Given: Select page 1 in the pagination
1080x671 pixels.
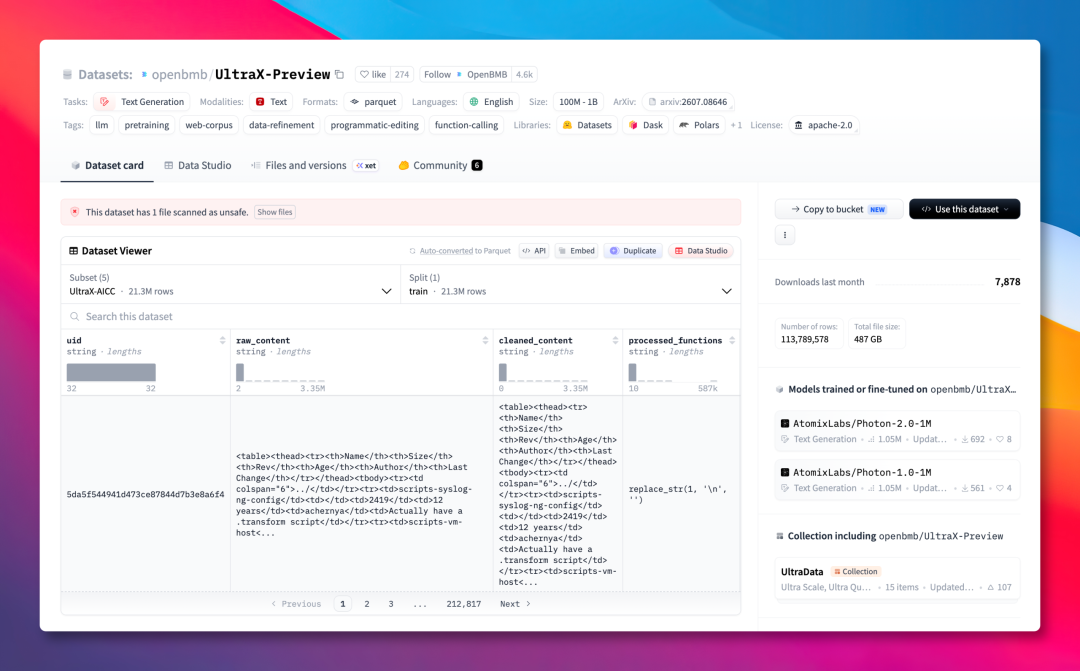Looking at the screenshot, I should pyautogui.click(x=343, y=604).
